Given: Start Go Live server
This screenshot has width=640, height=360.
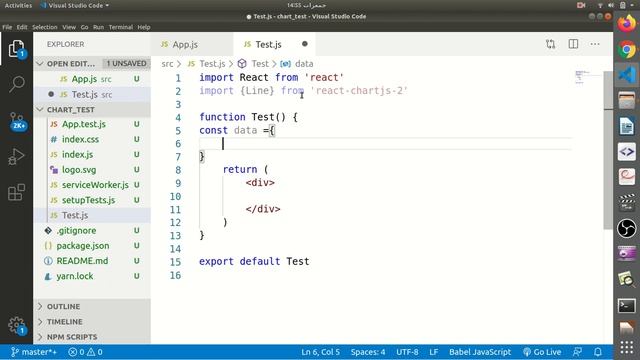Looking at the screenshot, I should (542, 352).
